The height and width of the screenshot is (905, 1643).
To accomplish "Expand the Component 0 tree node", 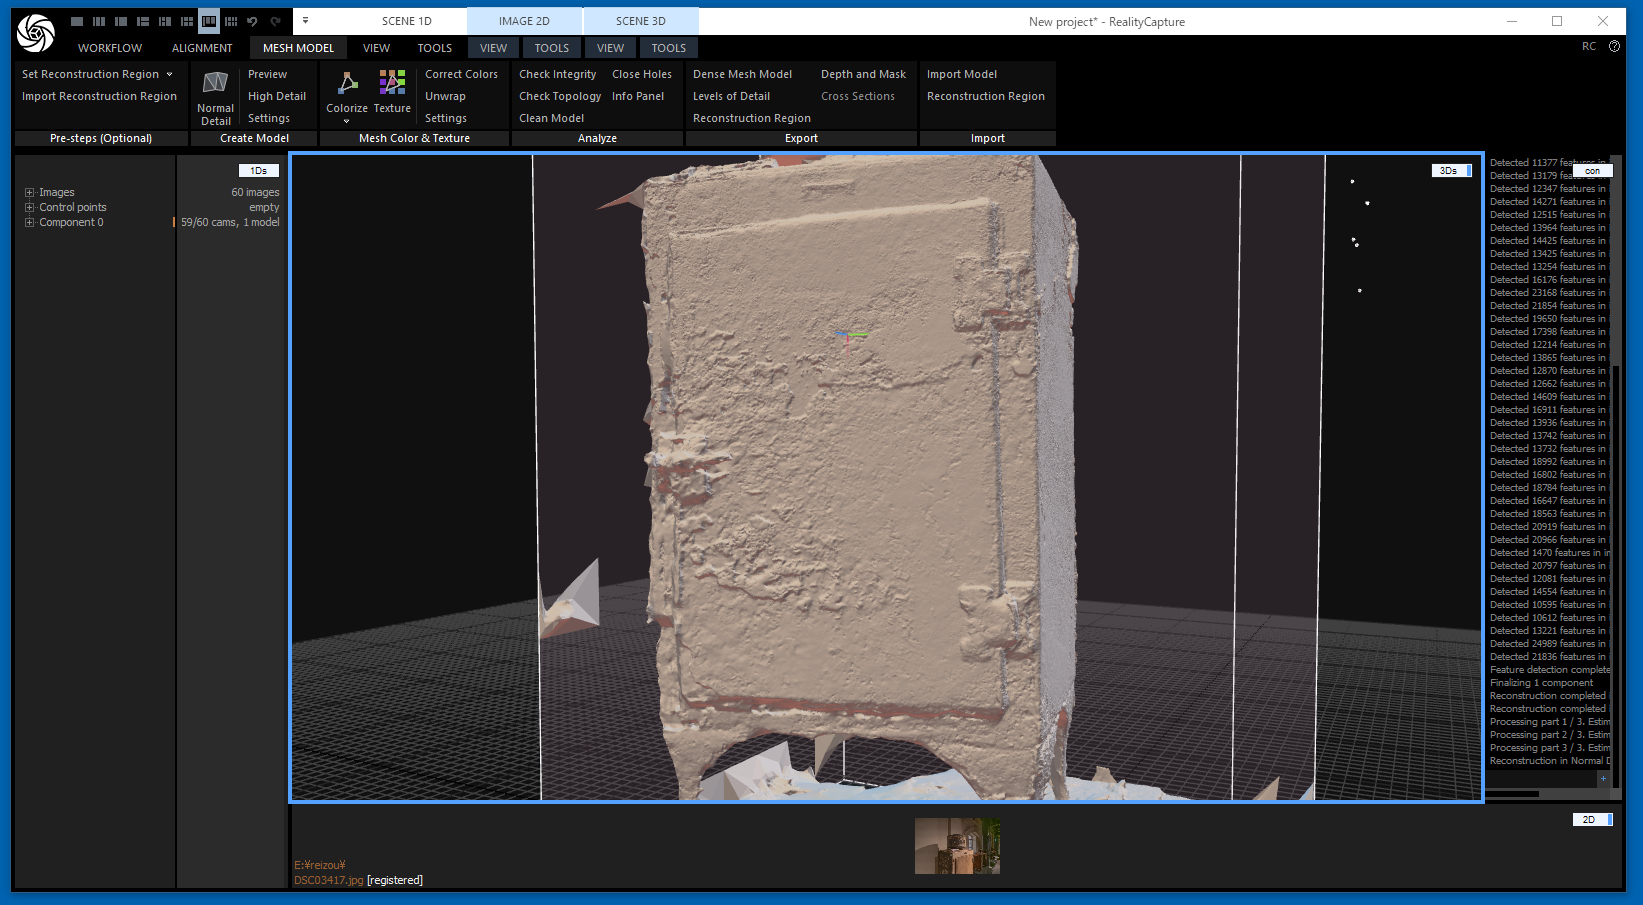I will [30, 223].
